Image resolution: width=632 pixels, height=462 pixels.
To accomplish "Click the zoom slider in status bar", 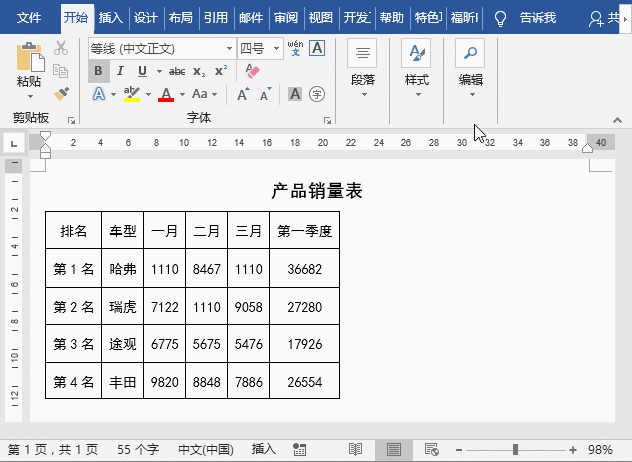I will (x=516, y=450).
